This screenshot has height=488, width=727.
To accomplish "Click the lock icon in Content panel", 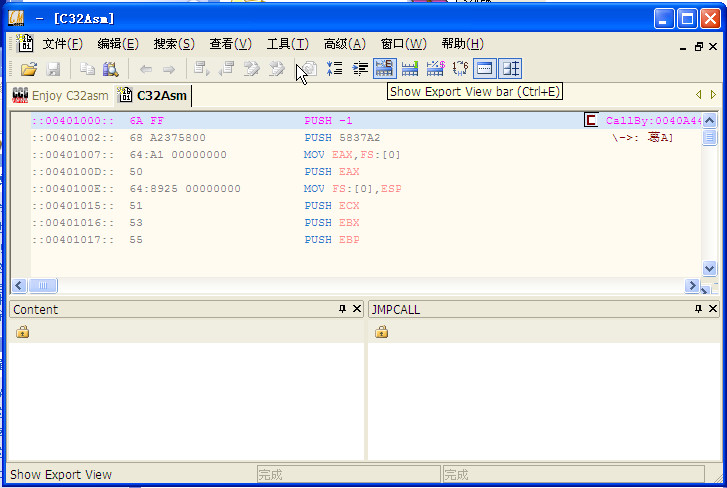I will [x=22, y=332].
